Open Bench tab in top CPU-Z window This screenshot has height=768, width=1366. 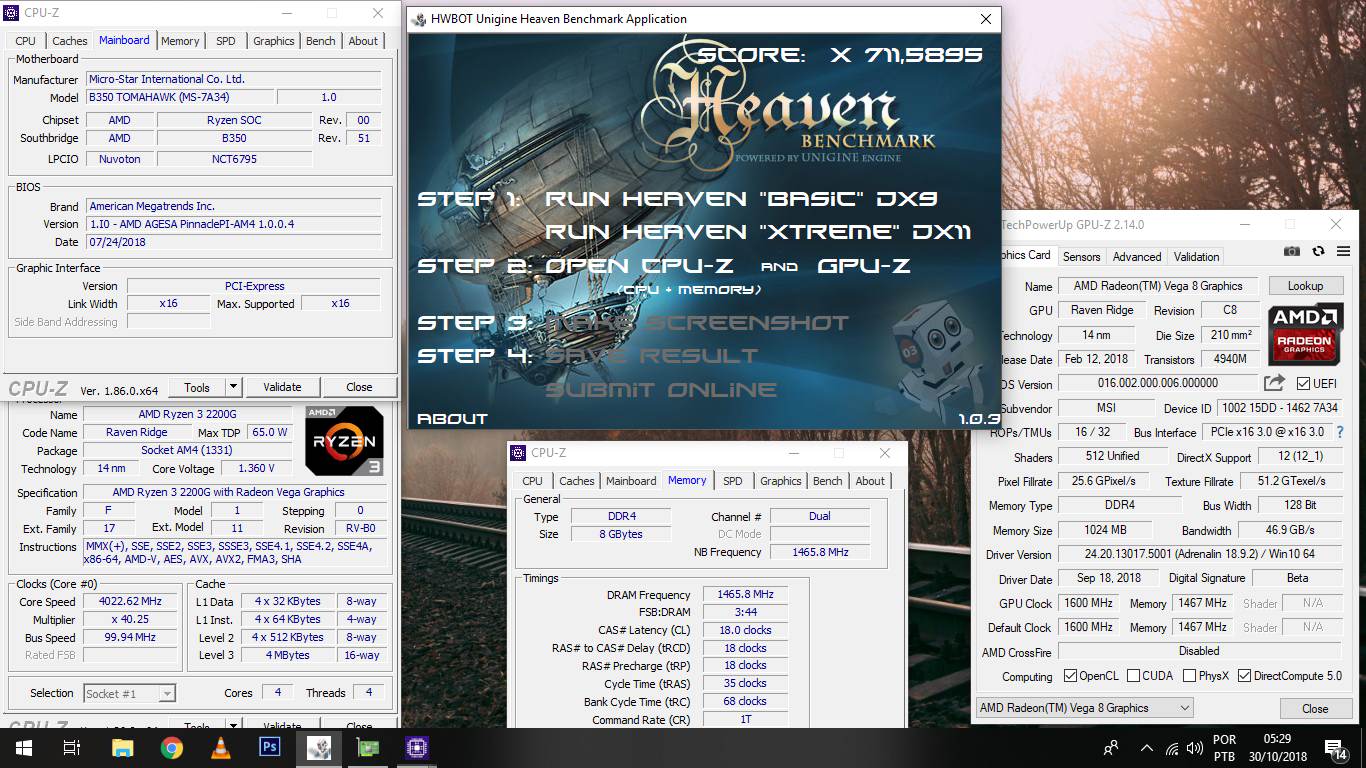(321, 41)
